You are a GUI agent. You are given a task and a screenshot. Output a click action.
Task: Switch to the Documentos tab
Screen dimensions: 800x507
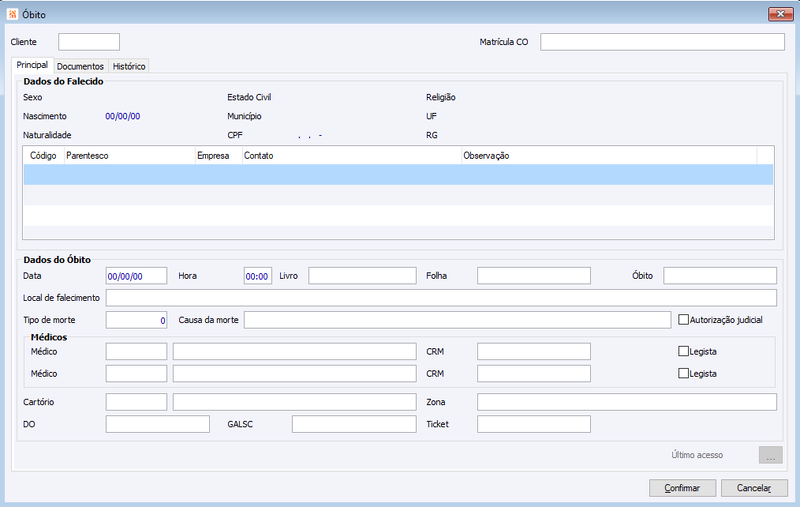80,66
